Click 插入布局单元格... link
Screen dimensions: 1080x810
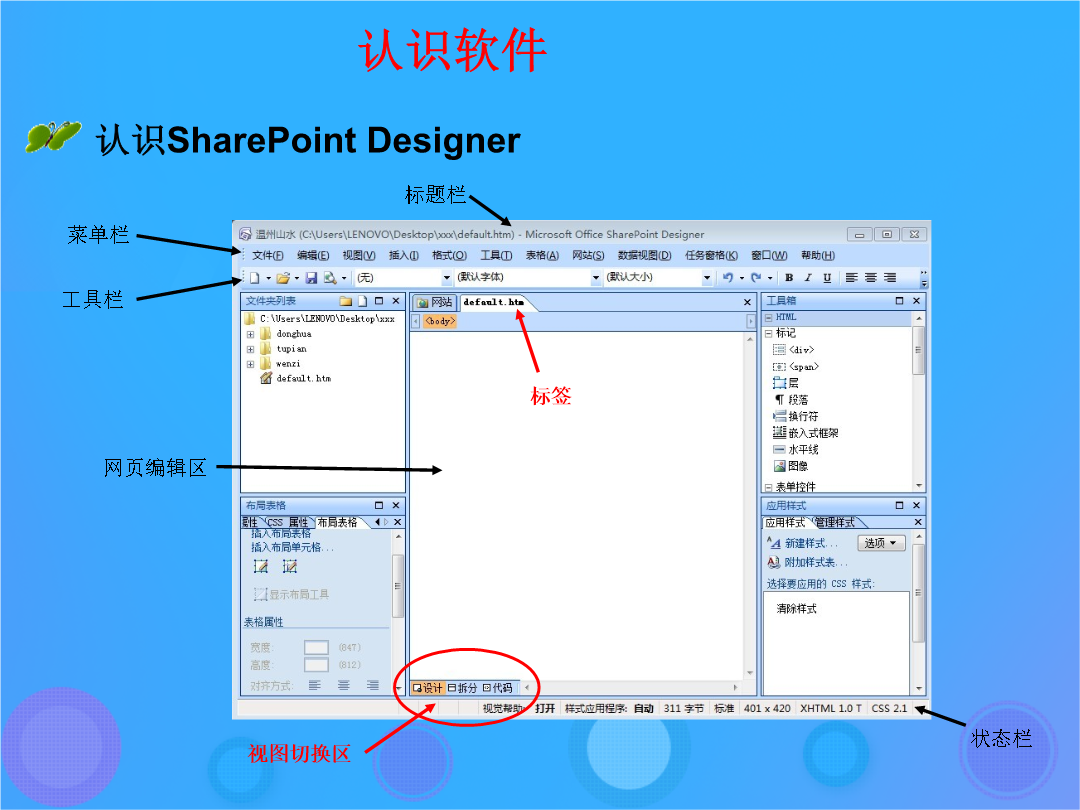(292, 548)
